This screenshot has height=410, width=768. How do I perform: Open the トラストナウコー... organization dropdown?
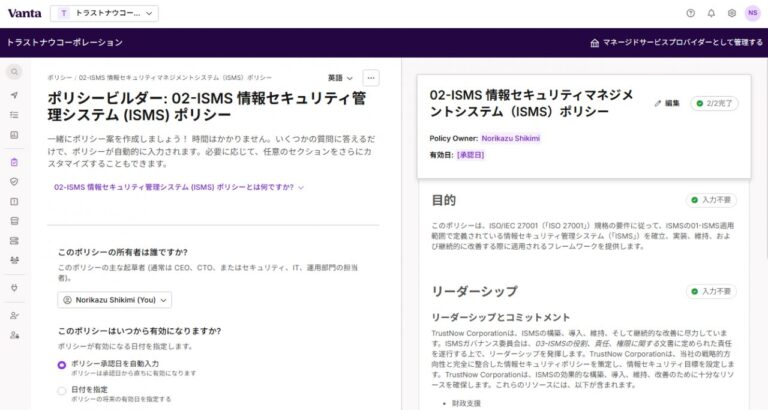104,13
